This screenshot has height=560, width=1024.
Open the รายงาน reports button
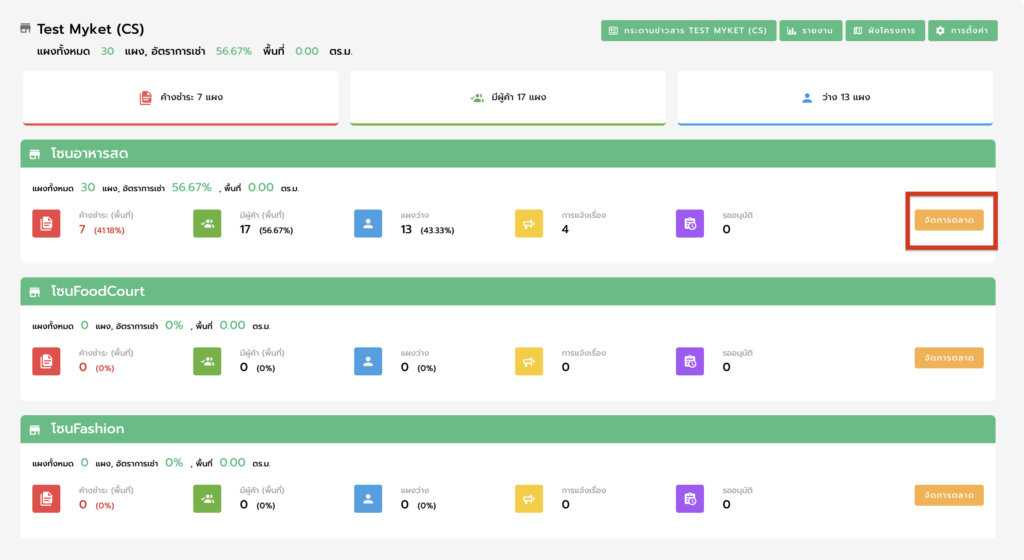810,31
